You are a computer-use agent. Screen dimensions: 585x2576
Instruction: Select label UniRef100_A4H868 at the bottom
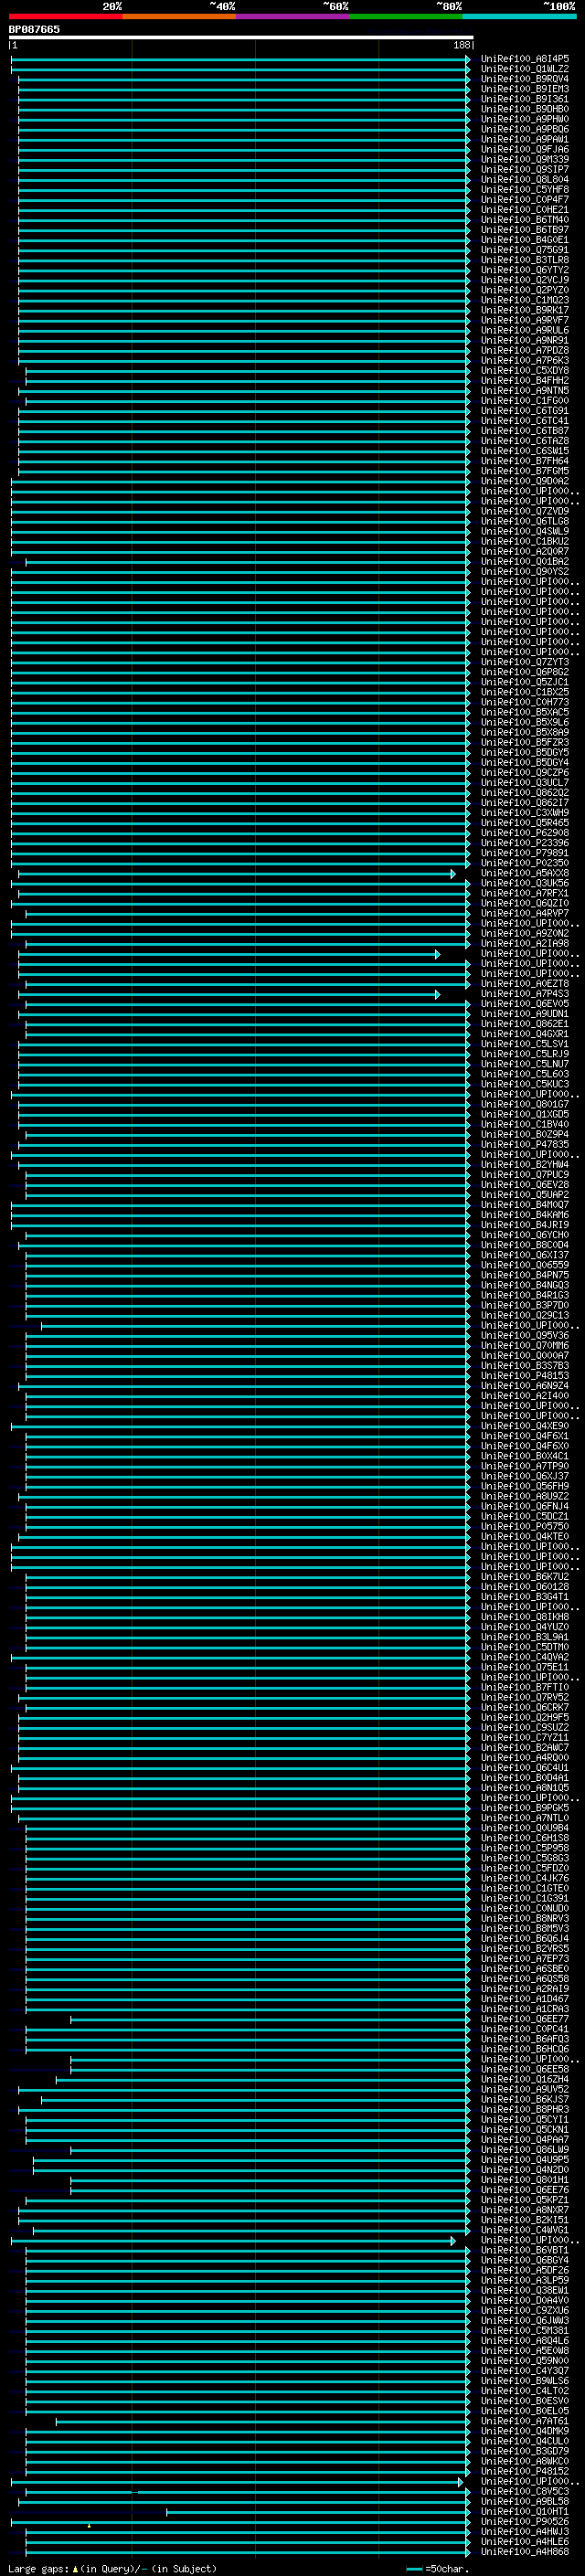tap(525, 2552)
